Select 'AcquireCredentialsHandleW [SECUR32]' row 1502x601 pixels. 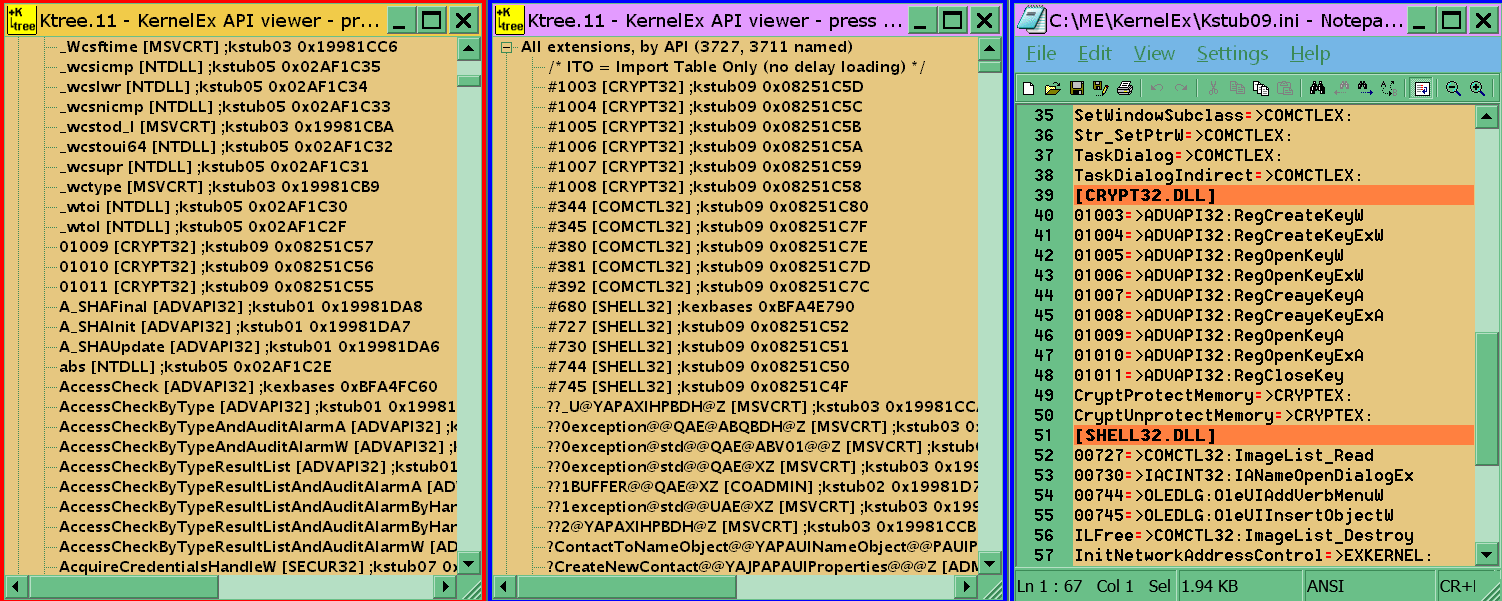click(x=257, y=567)
